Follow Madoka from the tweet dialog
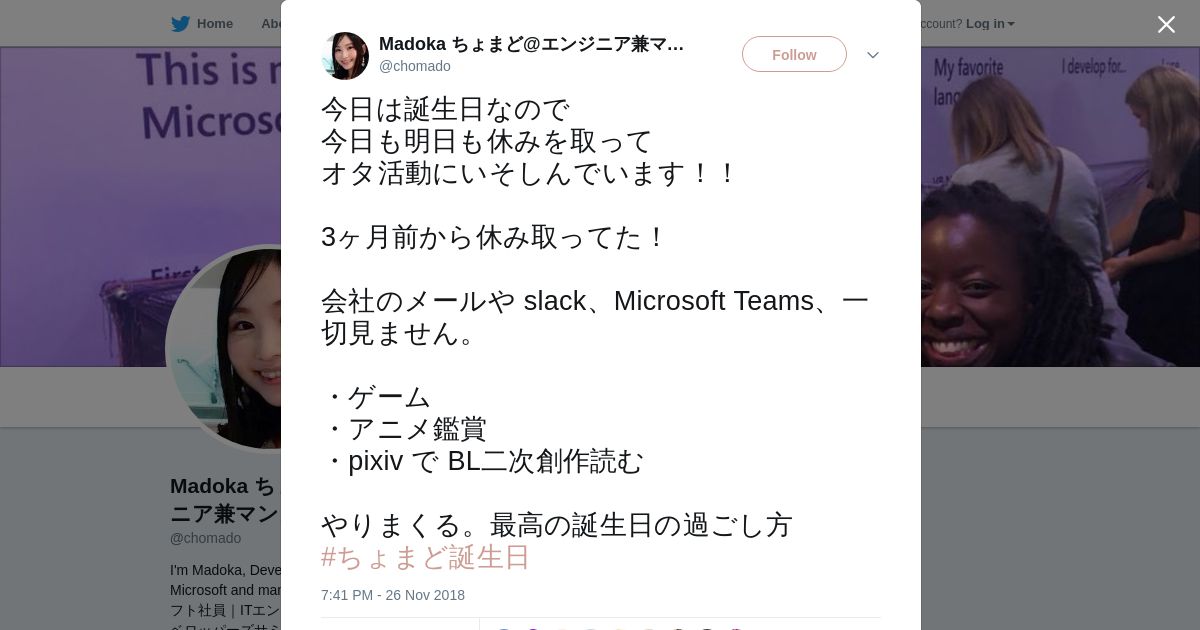1200x630 pixels. [x=794, y=55]
